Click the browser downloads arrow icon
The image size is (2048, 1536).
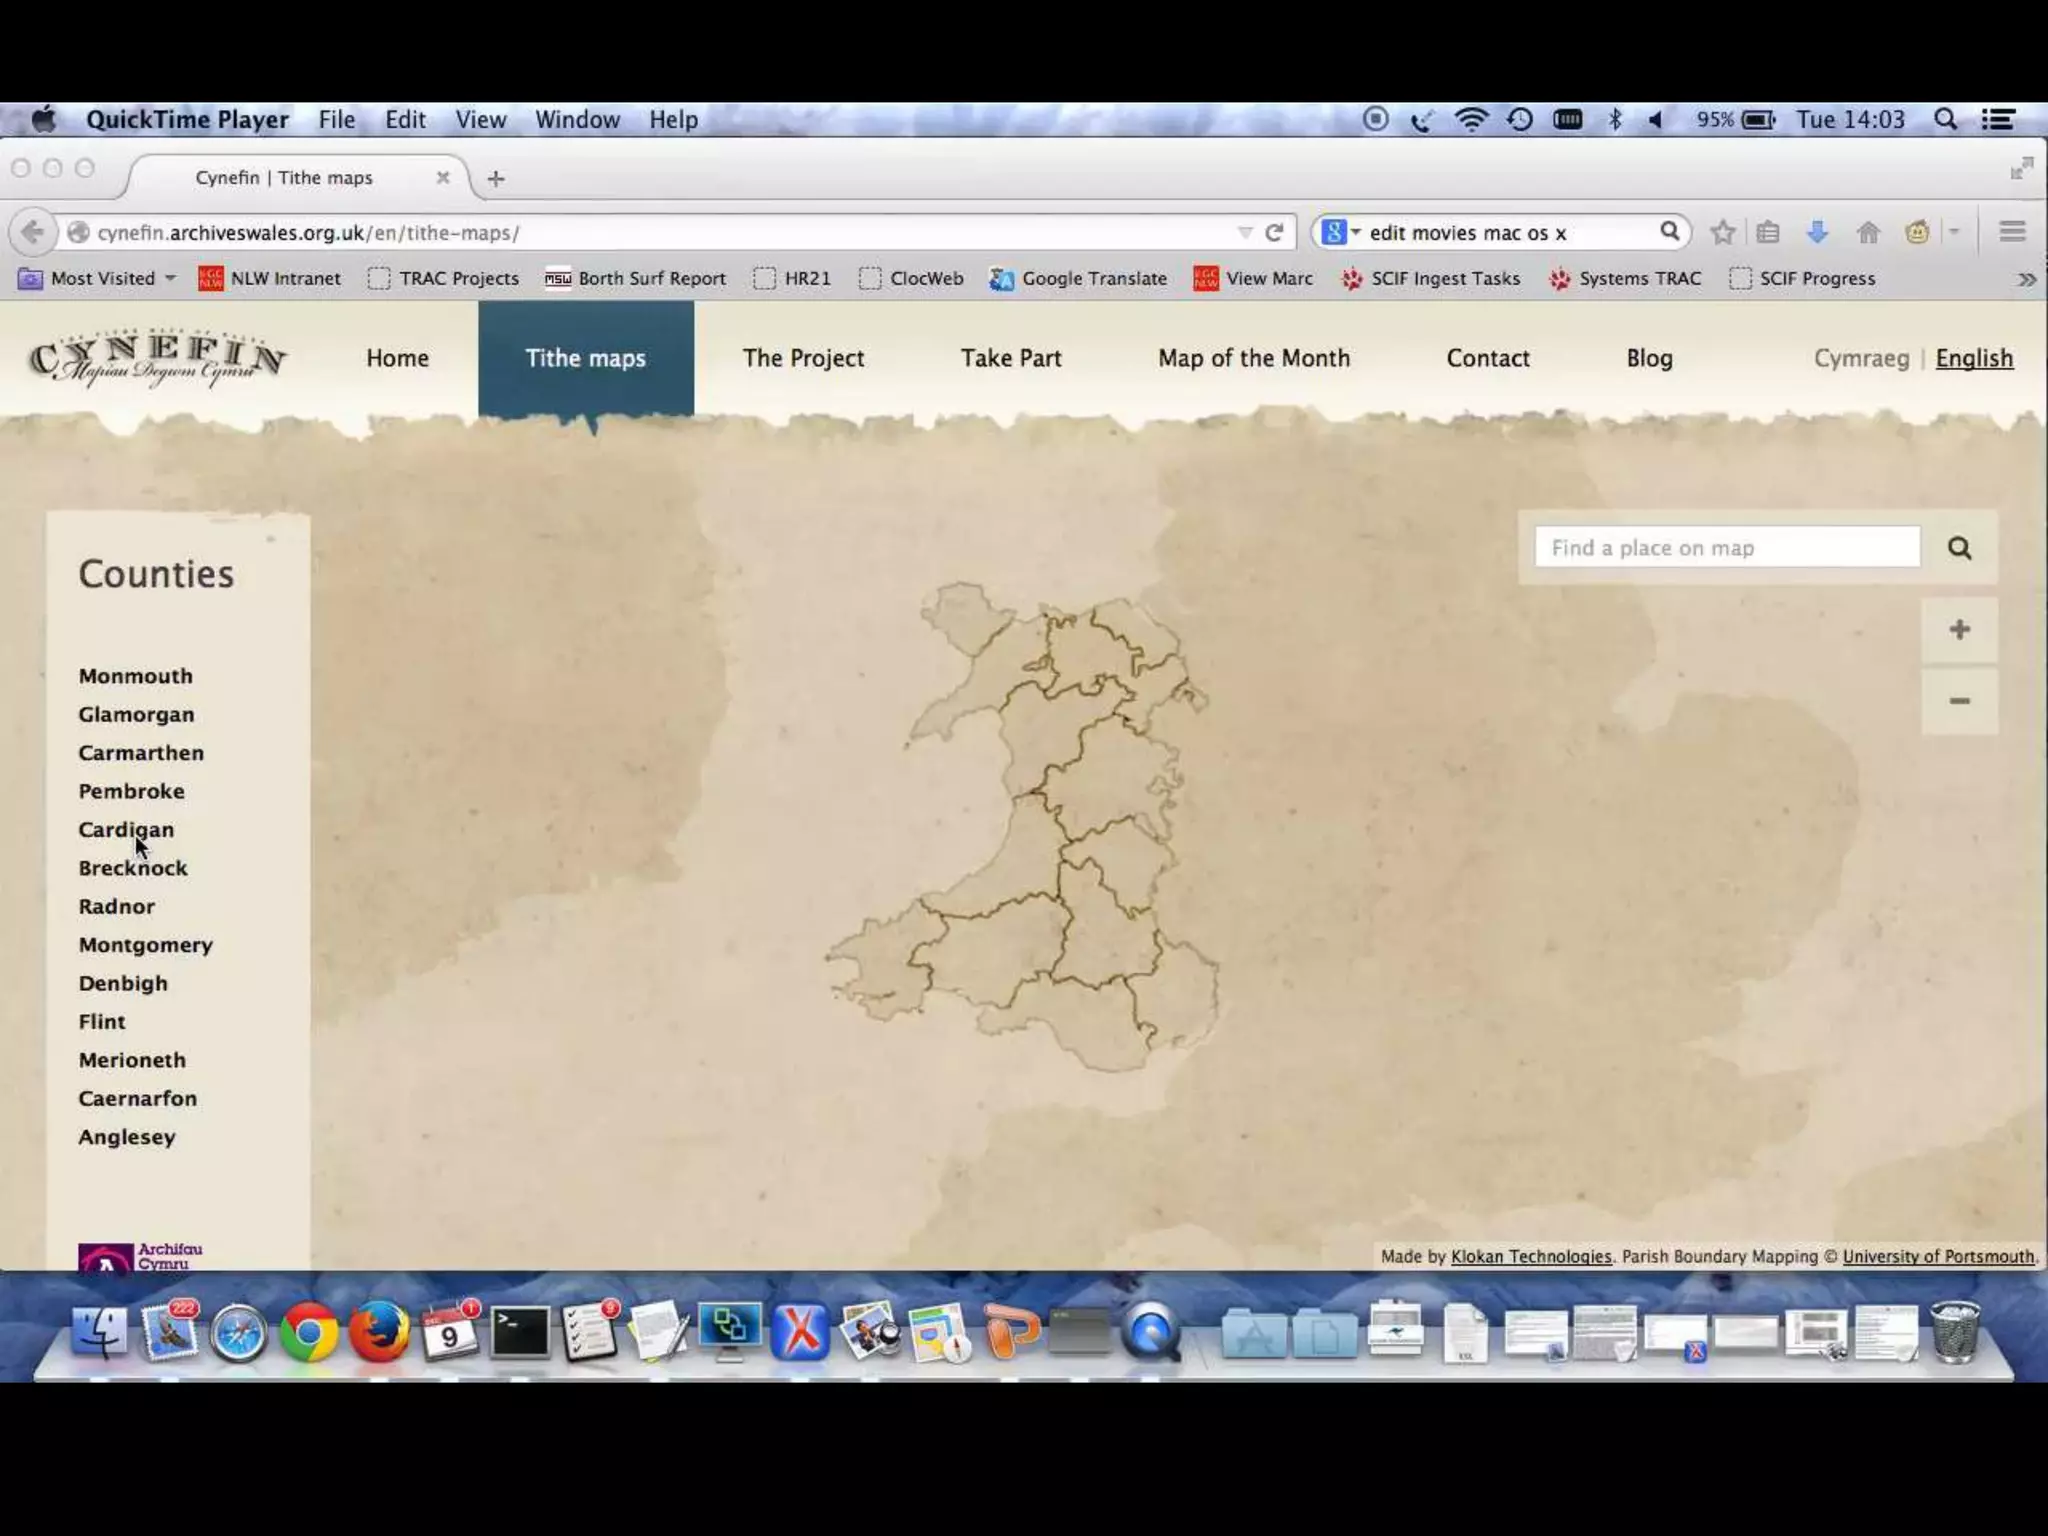pyautogui.click(x=1817, y=233)
